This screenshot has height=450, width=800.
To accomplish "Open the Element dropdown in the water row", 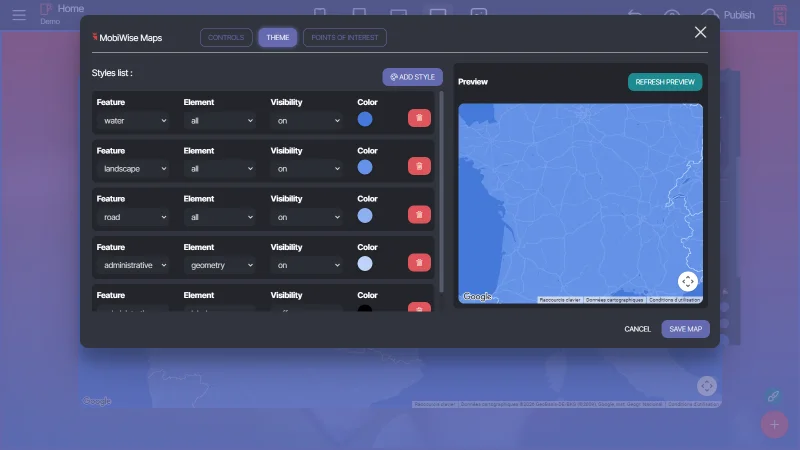I will [x=220, y=121].
